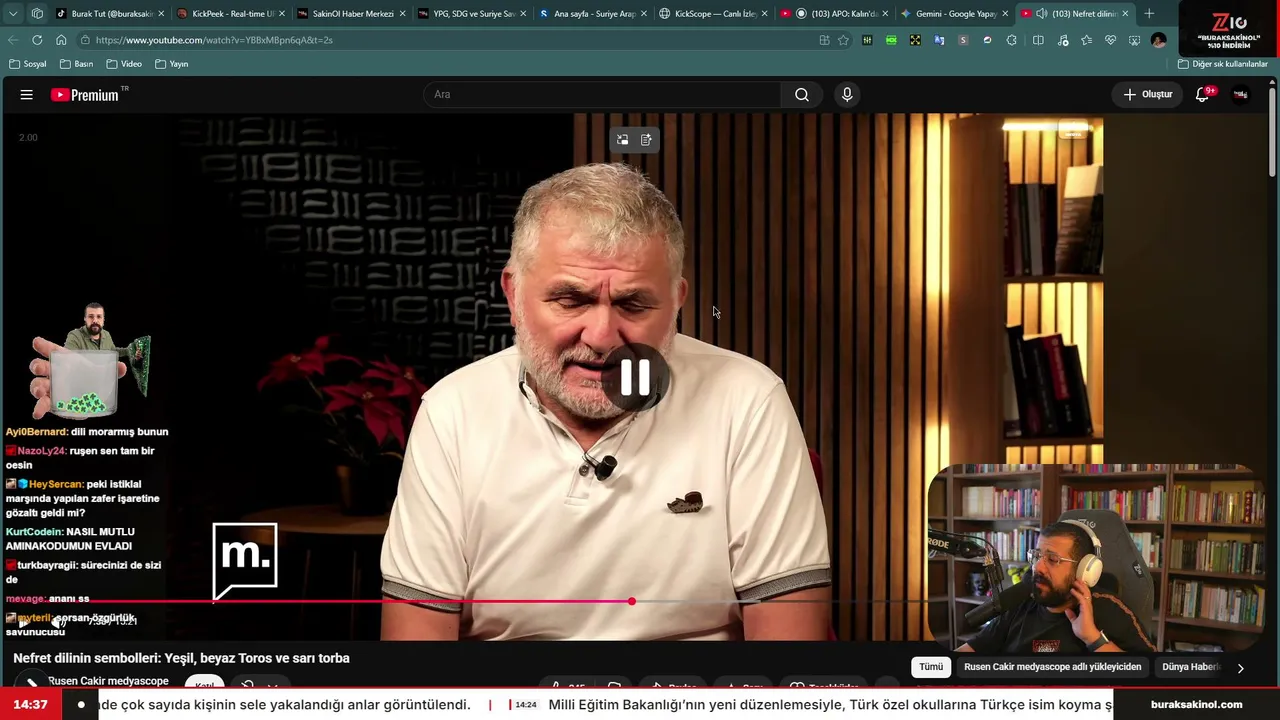The width and height of the screenshot is (1280, 720).
Task: Click the YouTube search magnifier button
Action: (802, 95)
